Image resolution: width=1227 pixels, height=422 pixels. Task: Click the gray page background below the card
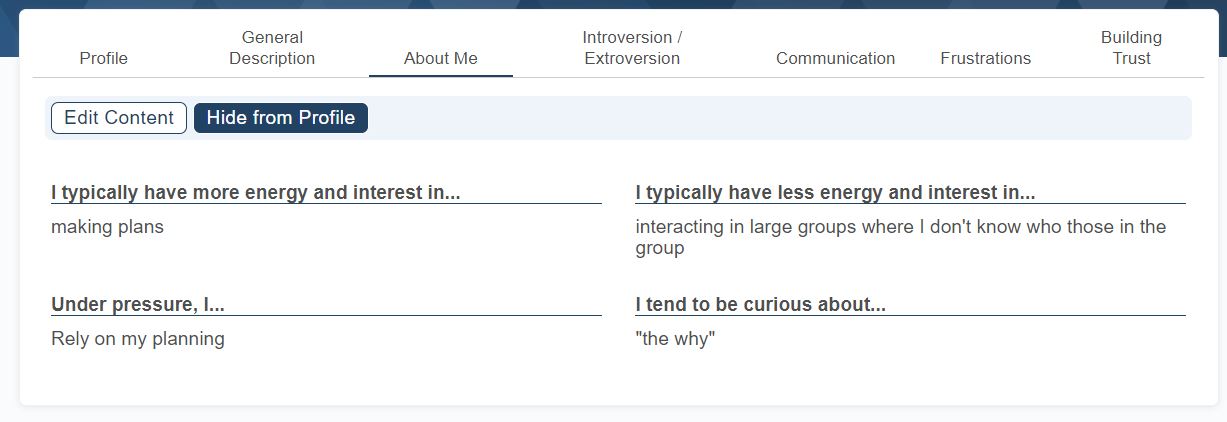coord(600,414)
